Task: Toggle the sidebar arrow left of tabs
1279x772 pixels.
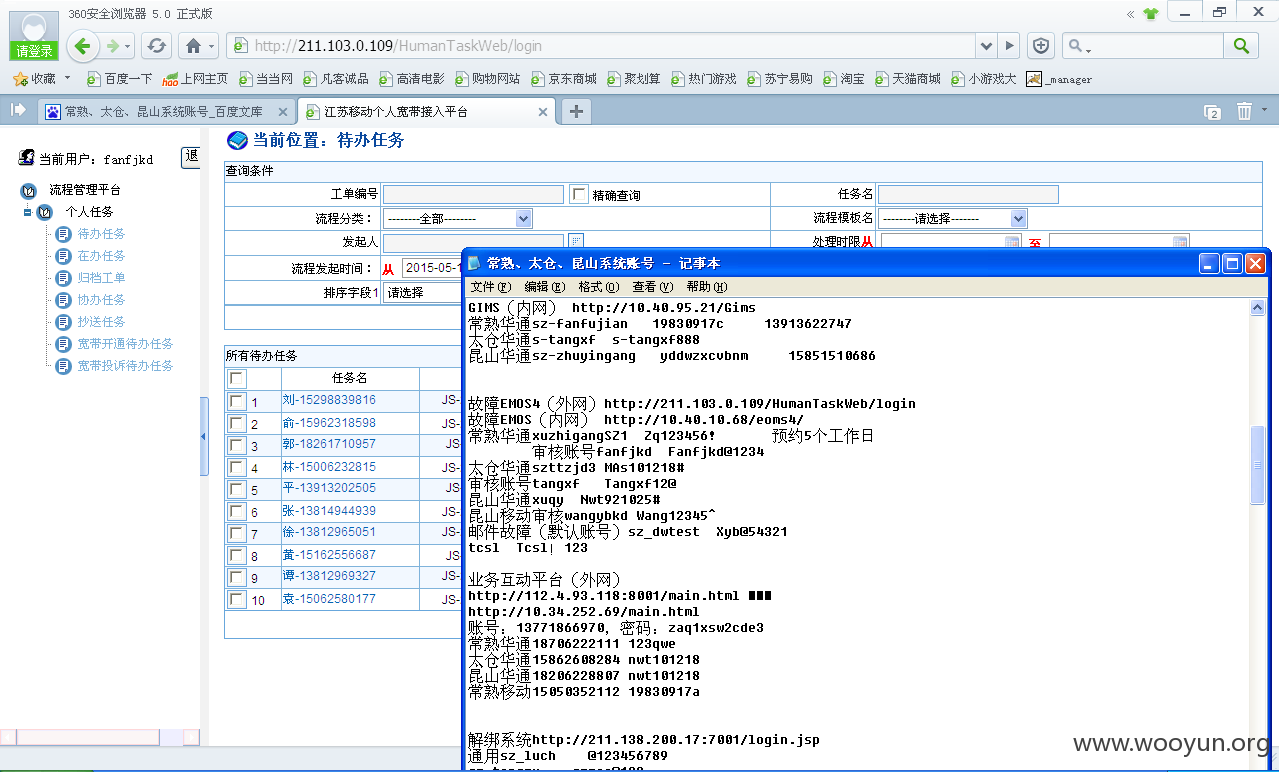Action: pos(17,110)
